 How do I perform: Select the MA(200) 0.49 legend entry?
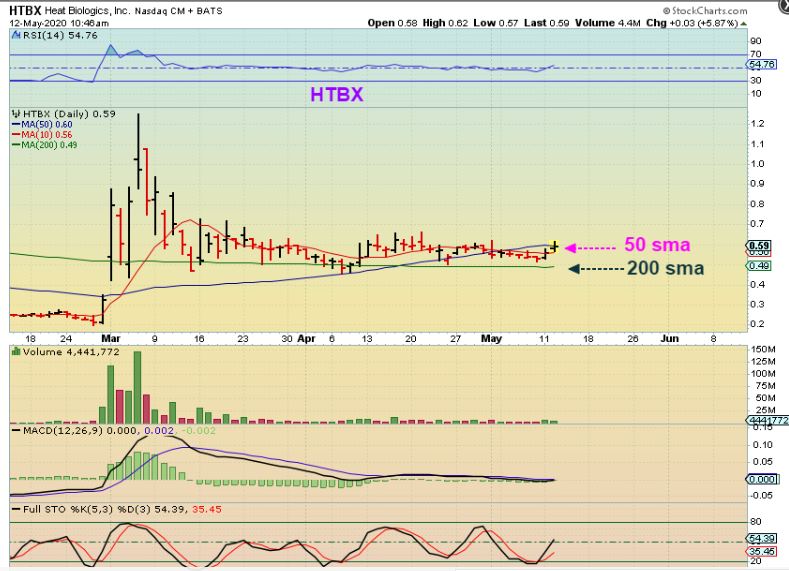pyautogui.click(x=45, y=145)
